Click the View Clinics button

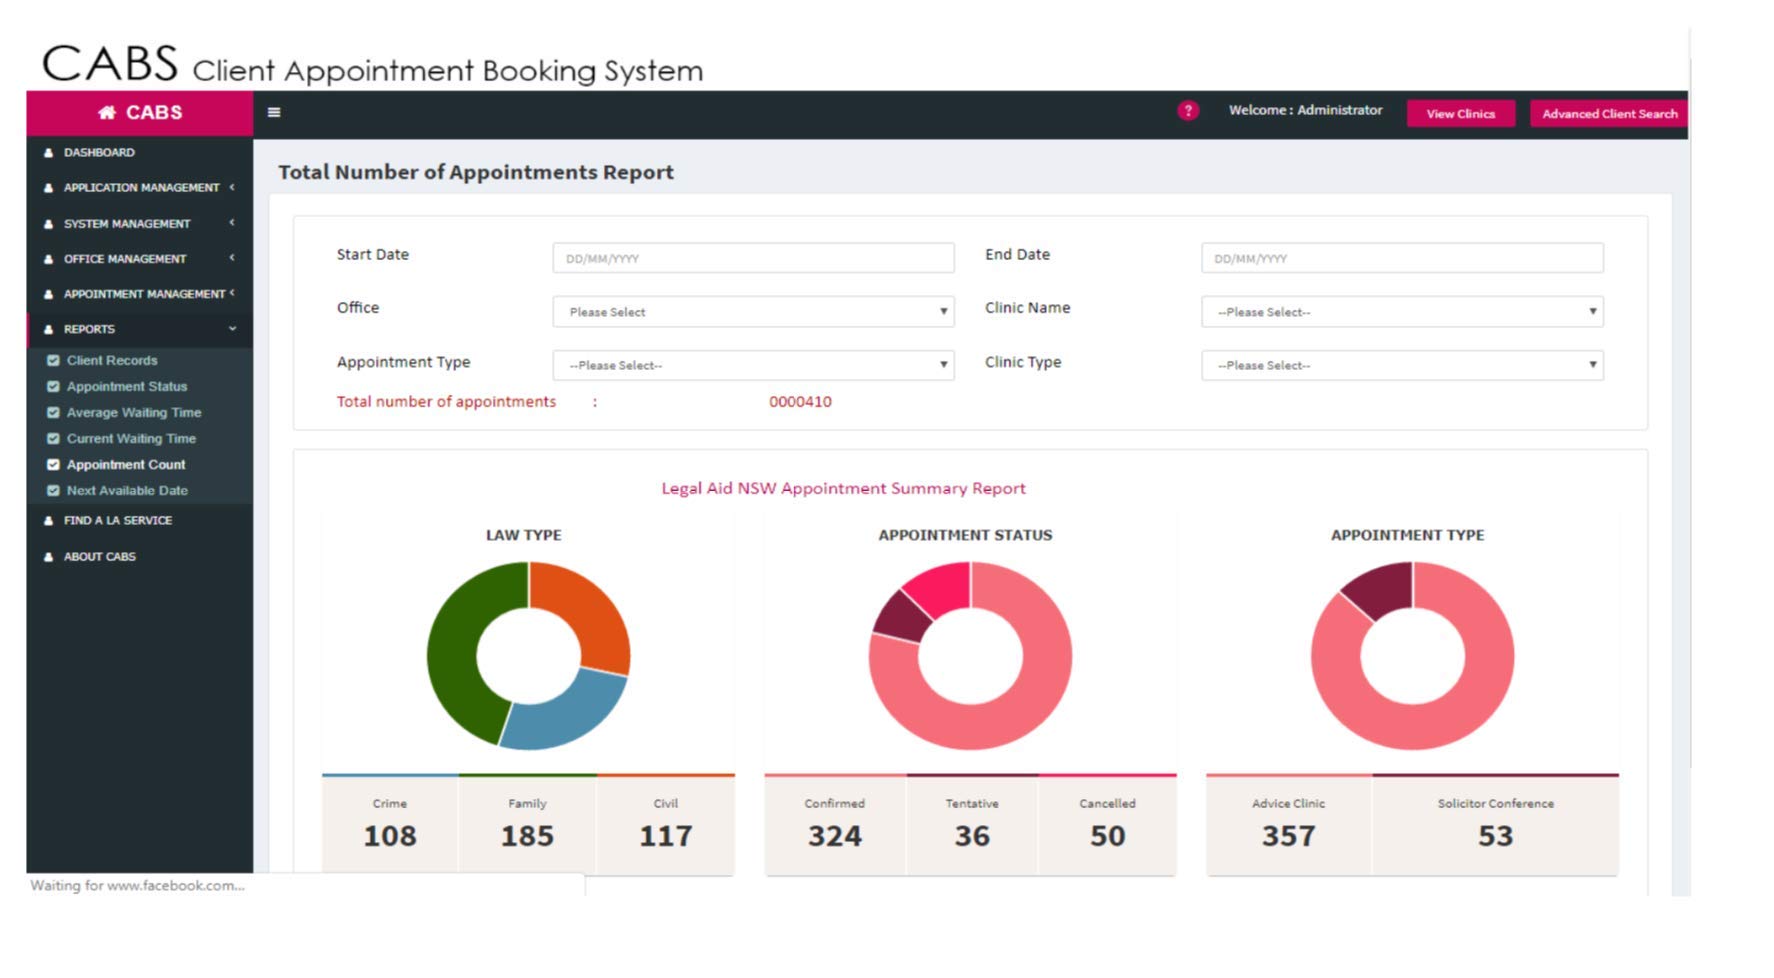click(1460, 113)
